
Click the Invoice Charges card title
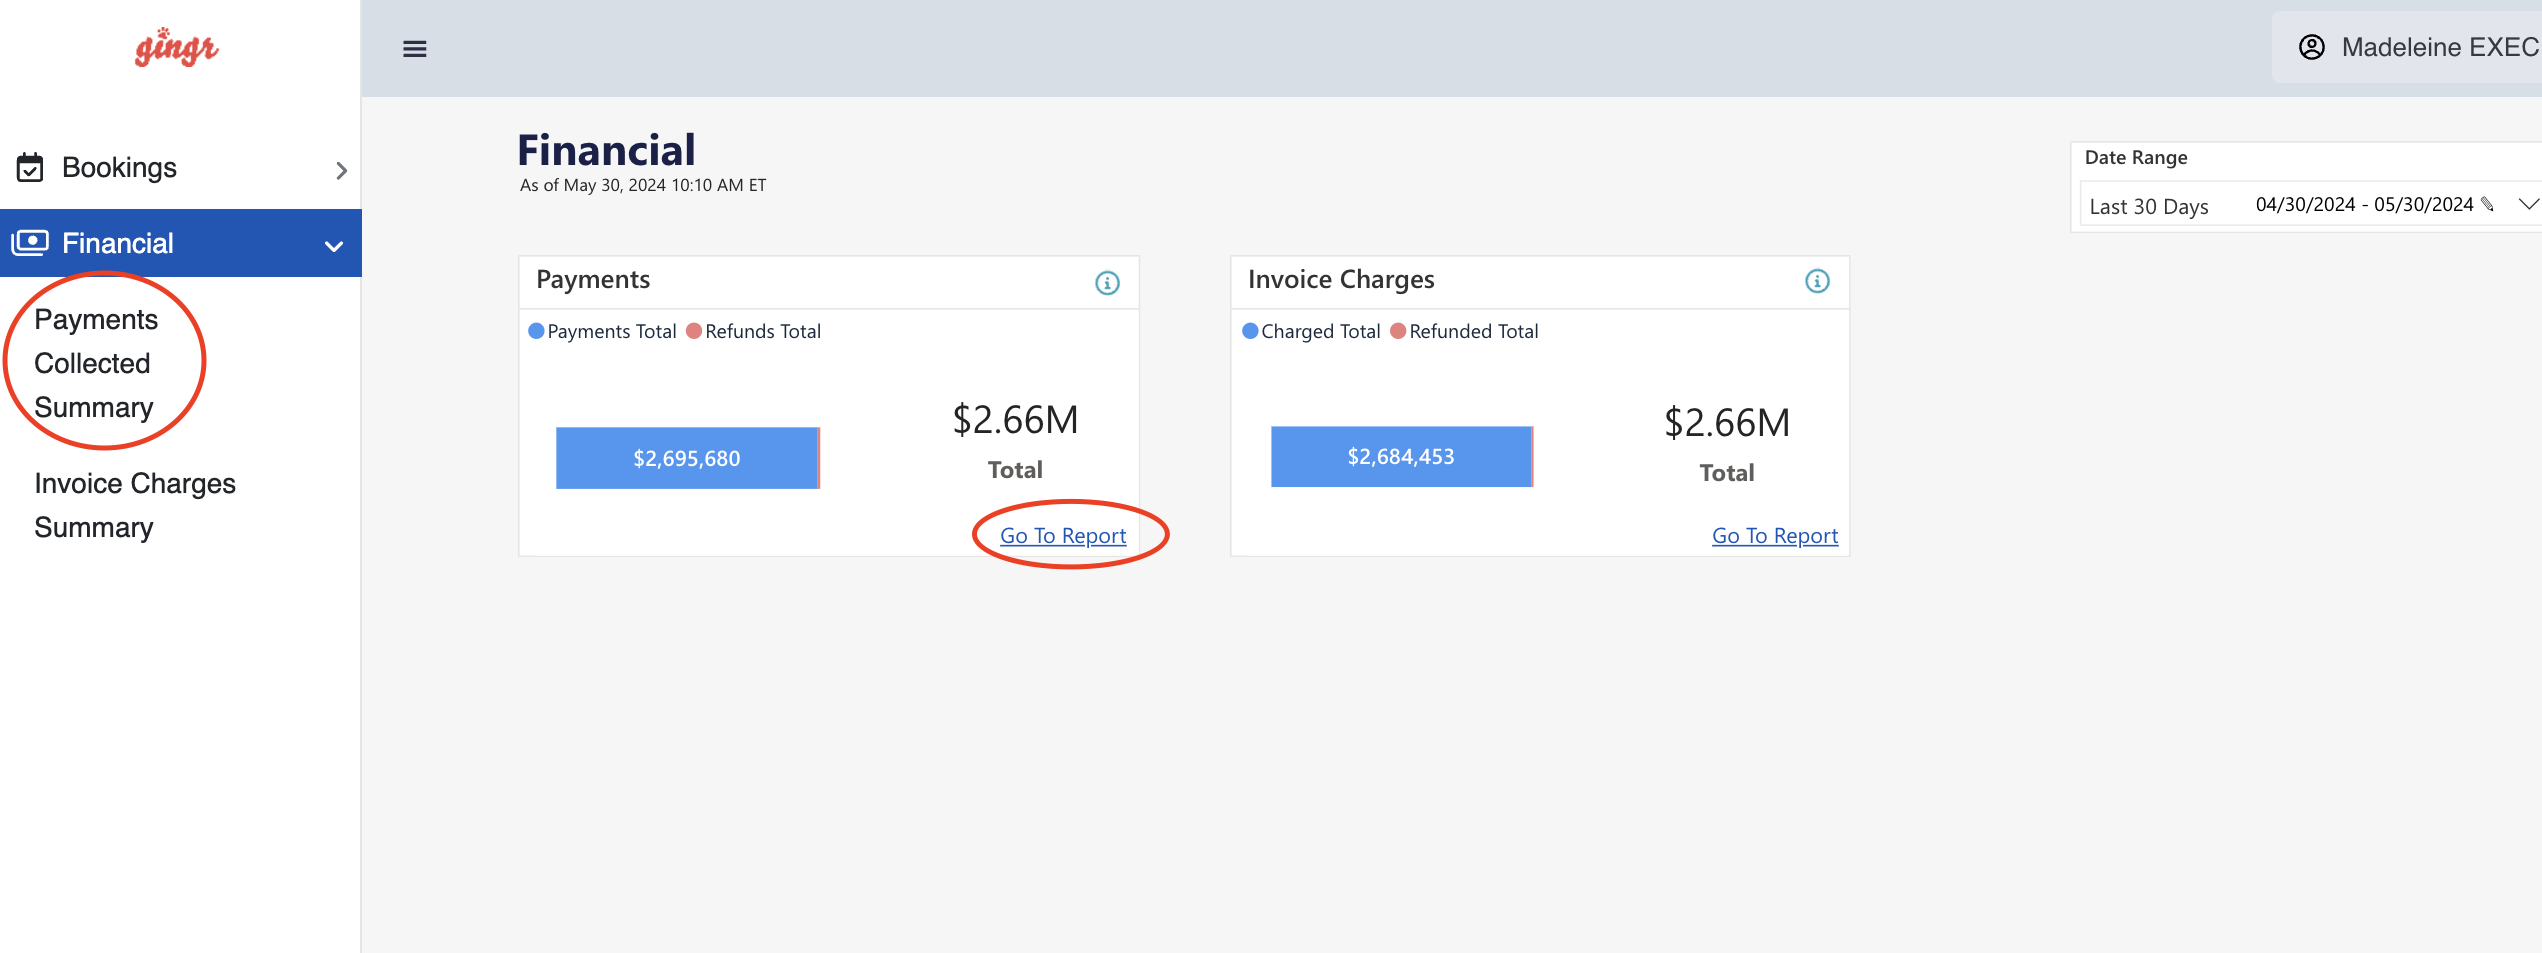(1341, 280)
